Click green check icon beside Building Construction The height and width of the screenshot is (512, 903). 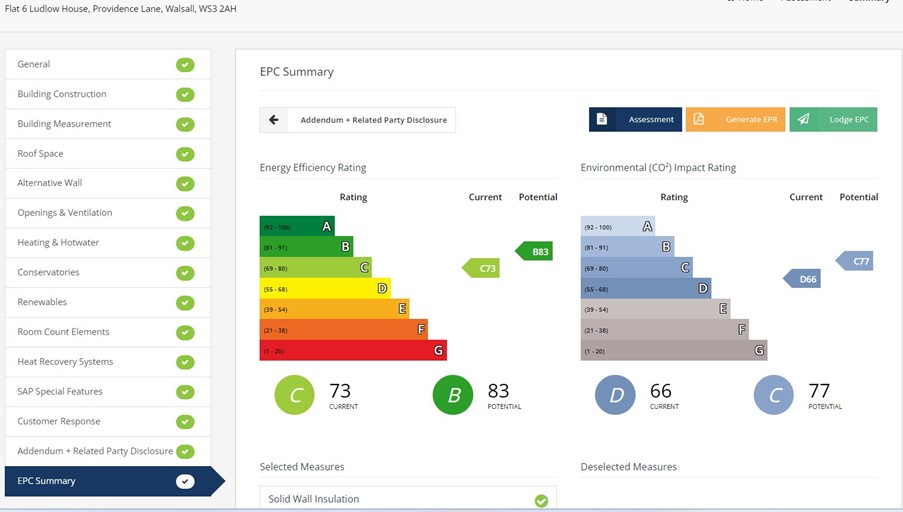[185, 94]
